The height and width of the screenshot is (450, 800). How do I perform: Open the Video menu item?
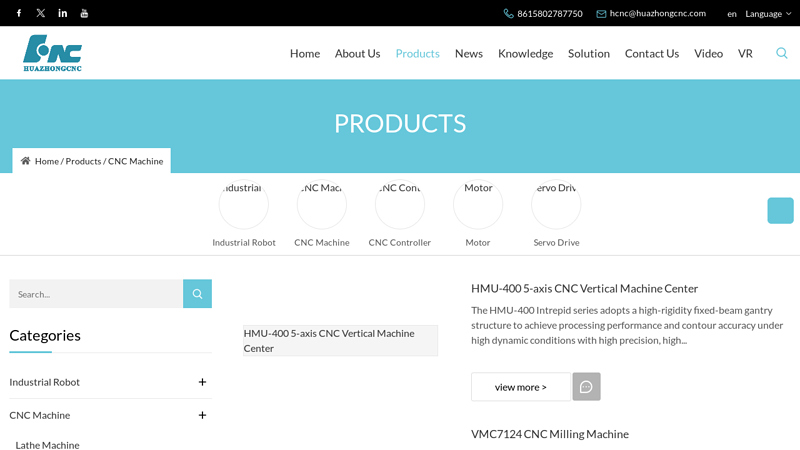[709, 54]
